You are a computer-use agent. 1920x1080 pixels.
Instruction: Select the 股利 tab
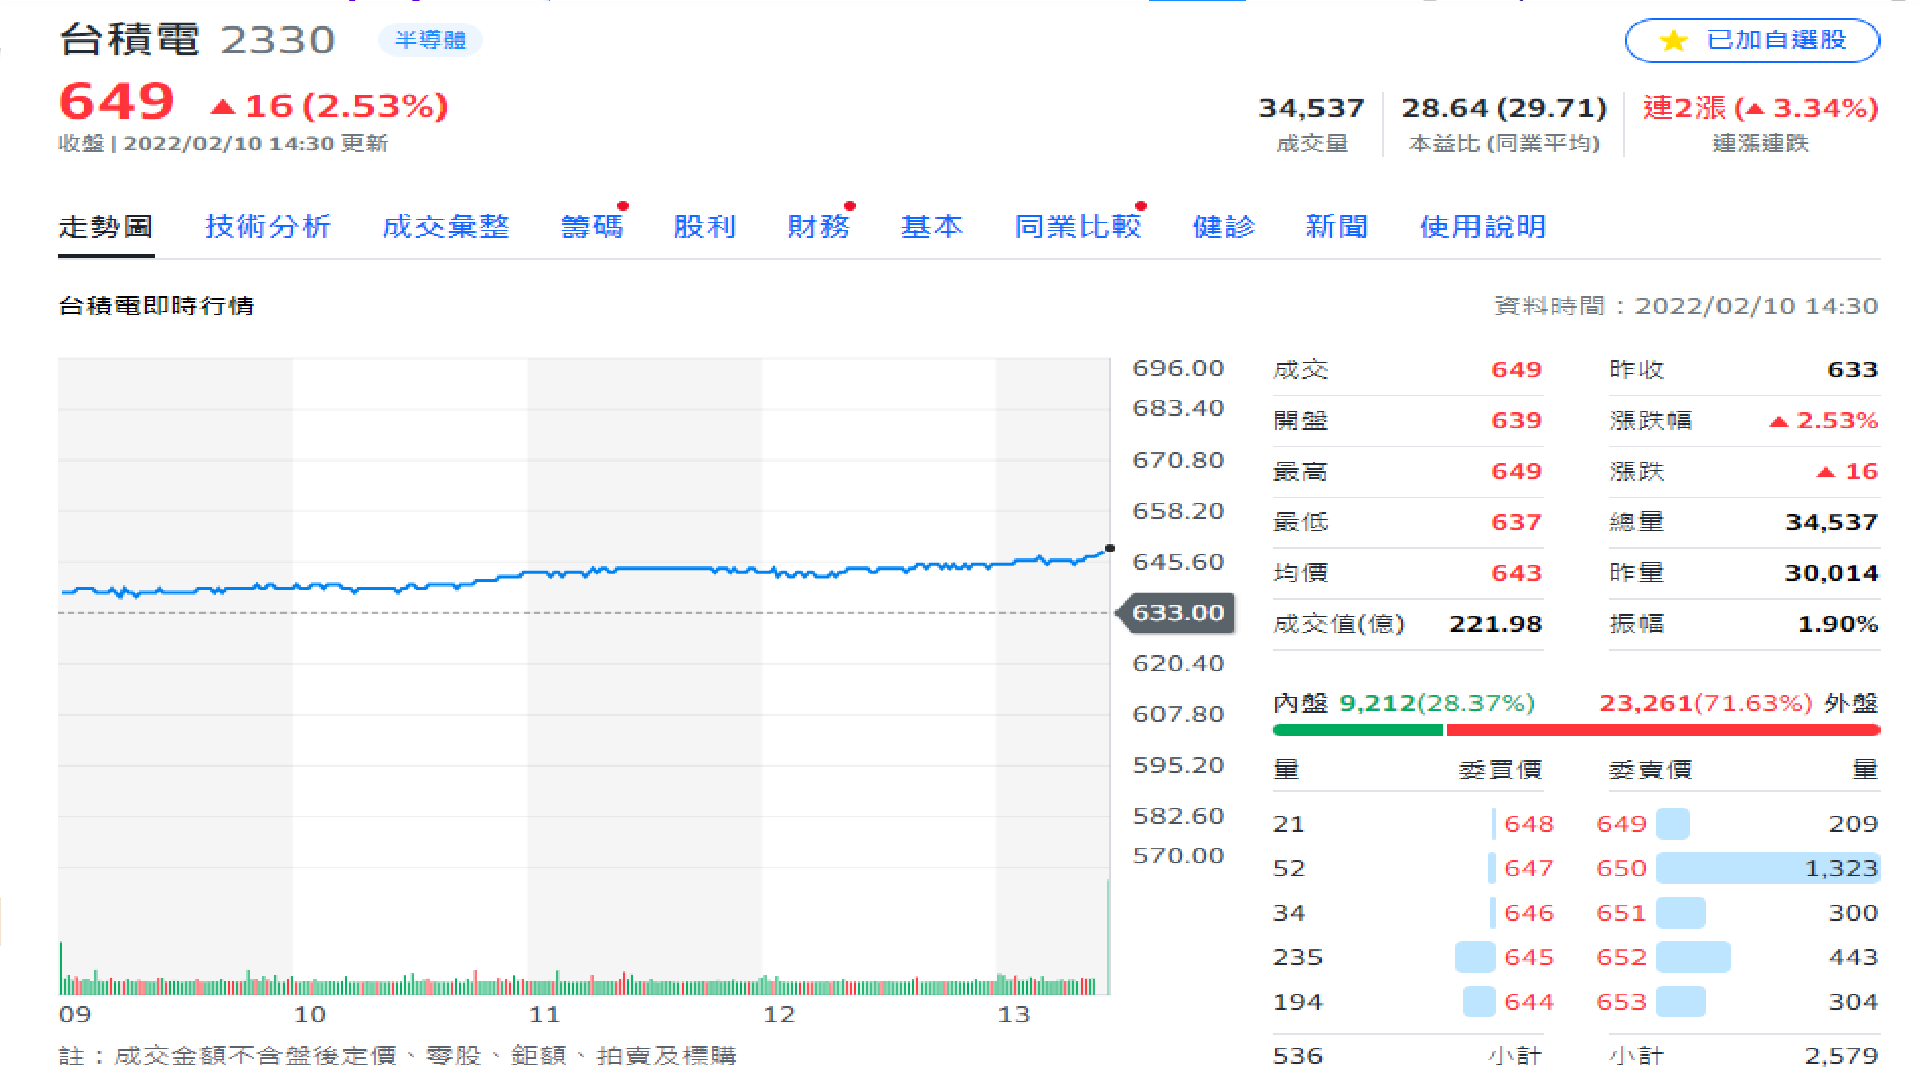point(705,227)
